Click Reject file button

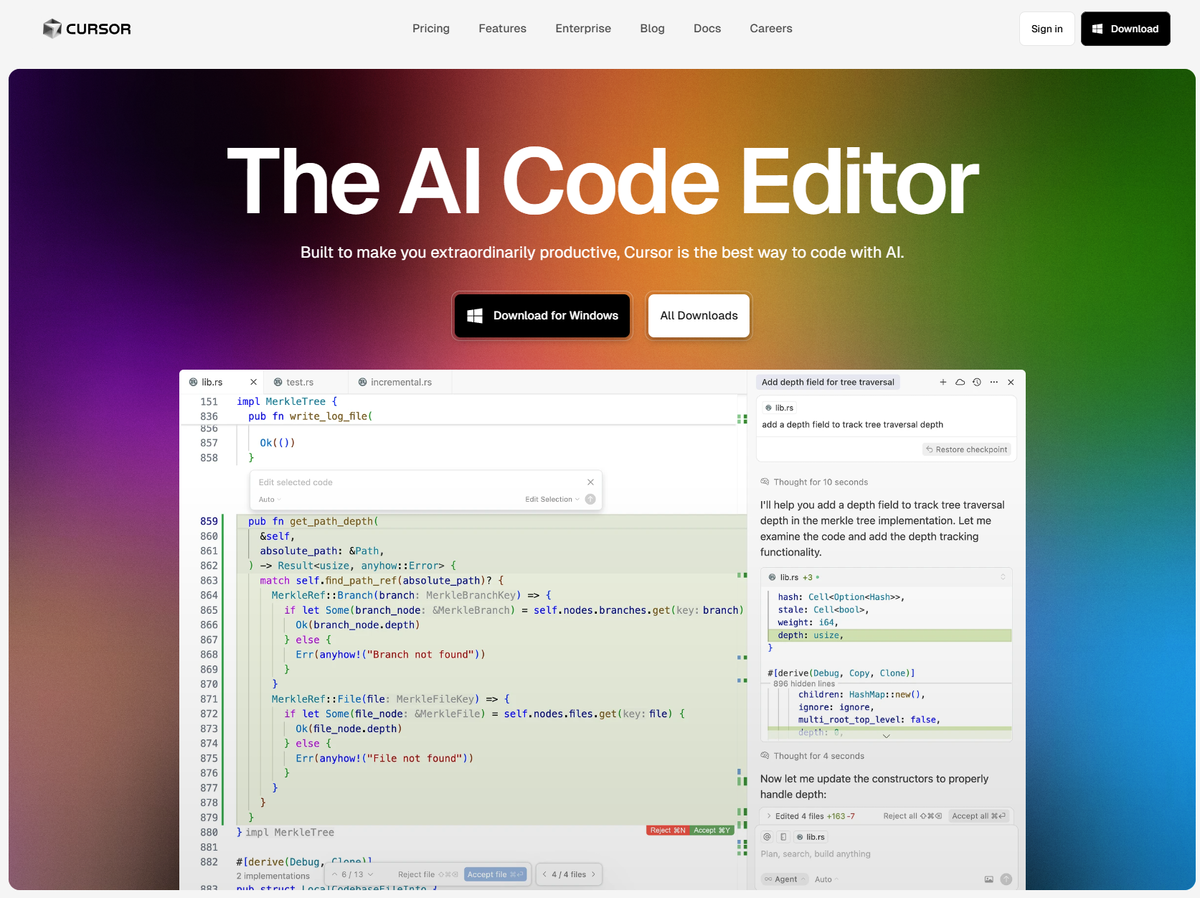point(427,874)
